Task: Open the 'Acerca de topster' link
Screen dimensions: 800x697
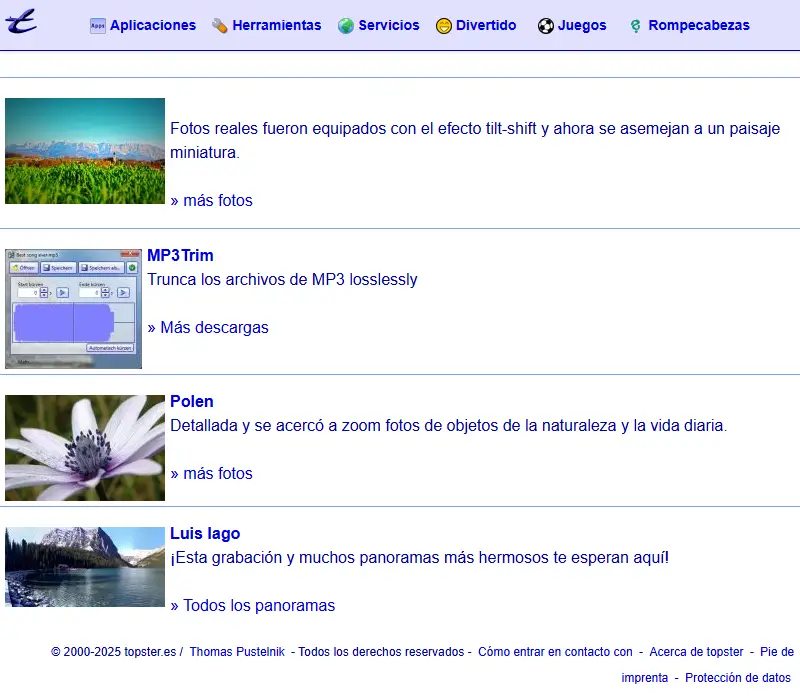Action: [x=696, y=652]
